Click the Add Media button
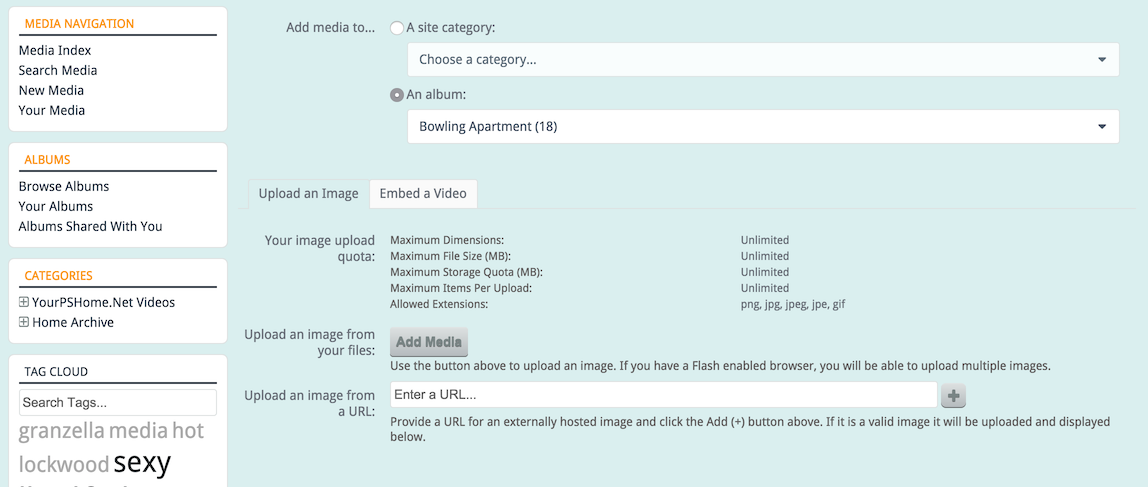 [x=429, y=342]
